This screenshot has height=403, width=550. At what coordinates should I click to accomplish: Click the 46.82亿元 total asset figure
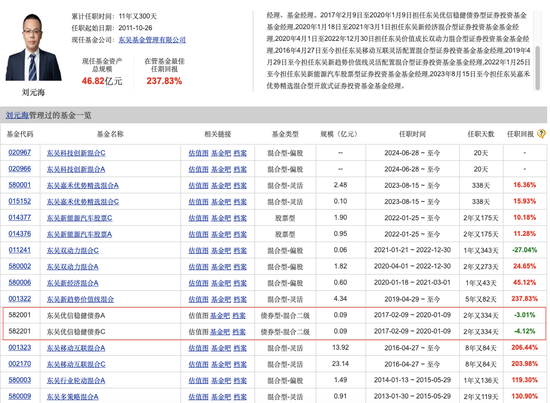pos(102,81)
